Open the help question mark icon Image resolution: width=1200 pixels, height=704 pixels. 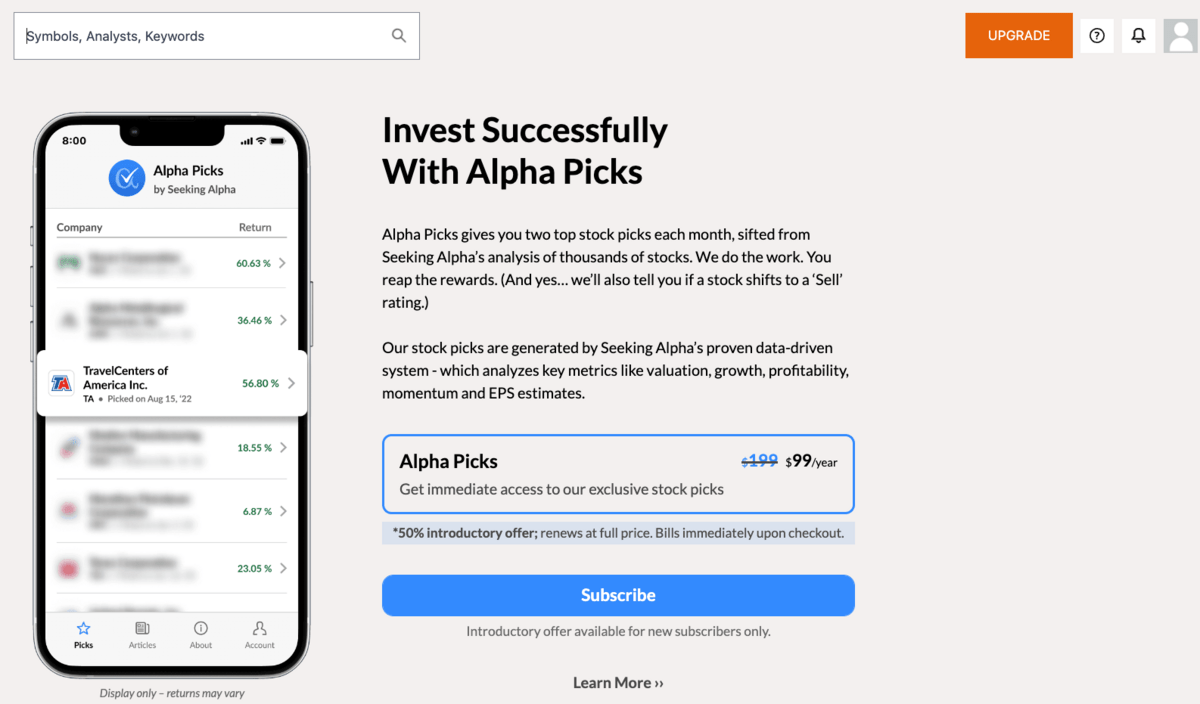click(x=1097, y=36)
